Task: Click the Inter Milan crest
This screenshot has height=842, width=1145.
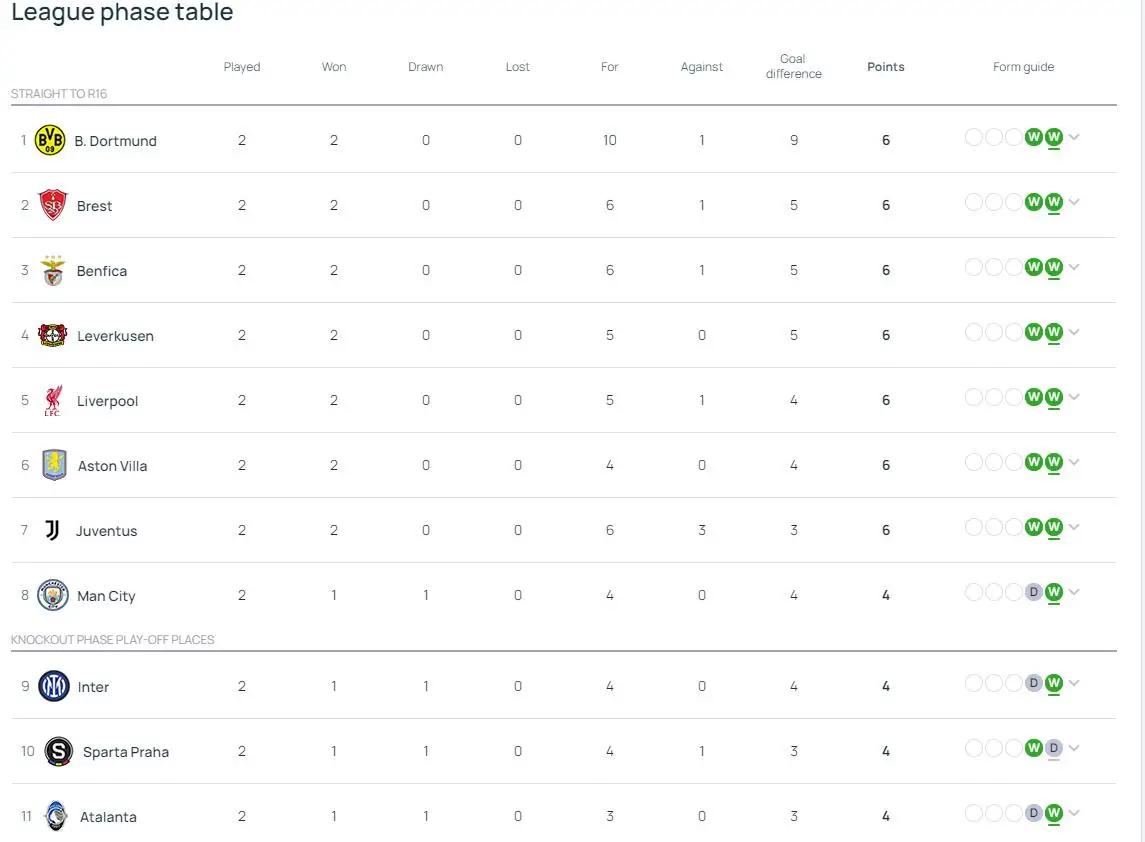Action: click(x=53, y=686)
